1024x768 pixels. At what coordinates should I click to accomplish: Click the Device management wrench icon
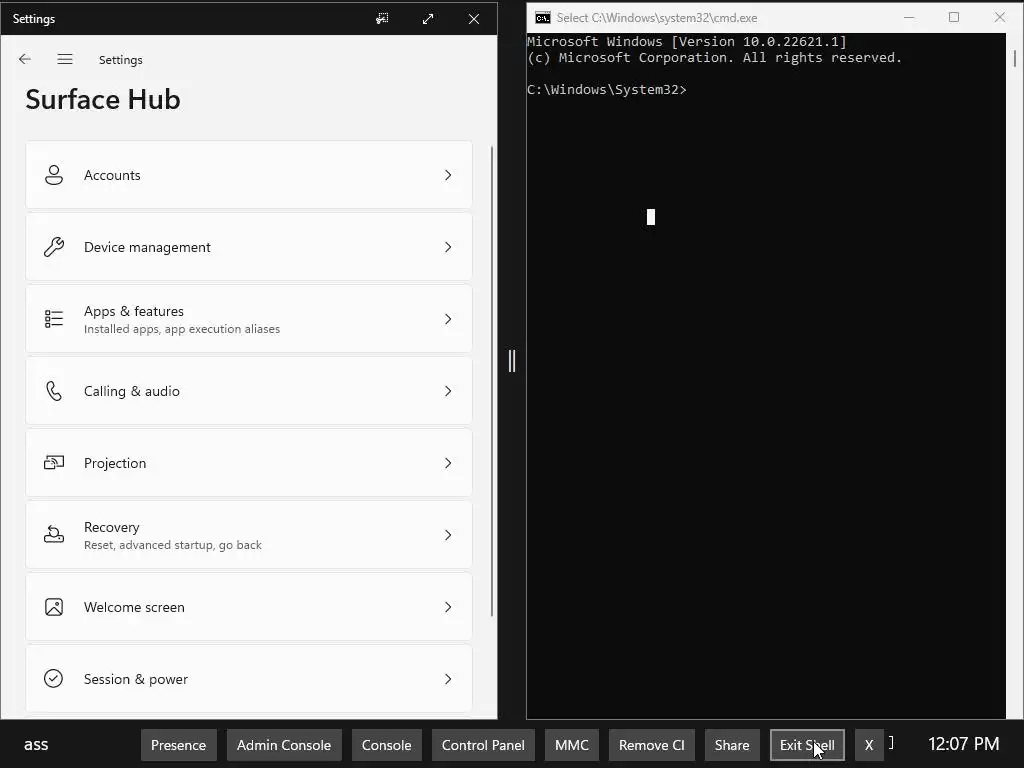tap(54, 247)
